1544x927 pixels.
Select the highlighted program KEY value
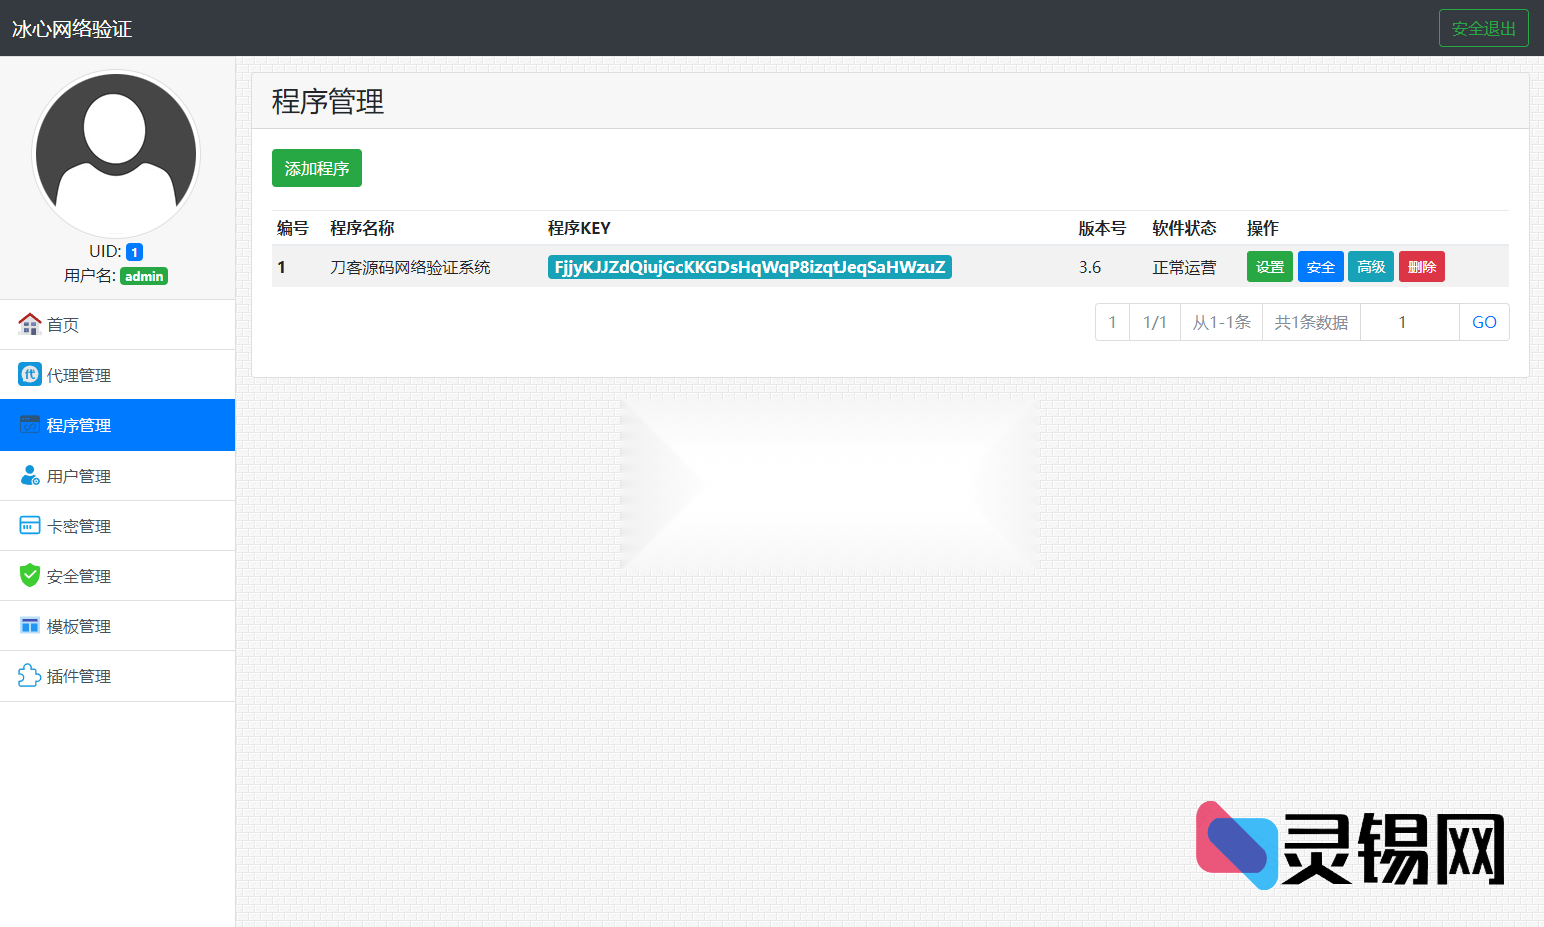coord(748,267)
